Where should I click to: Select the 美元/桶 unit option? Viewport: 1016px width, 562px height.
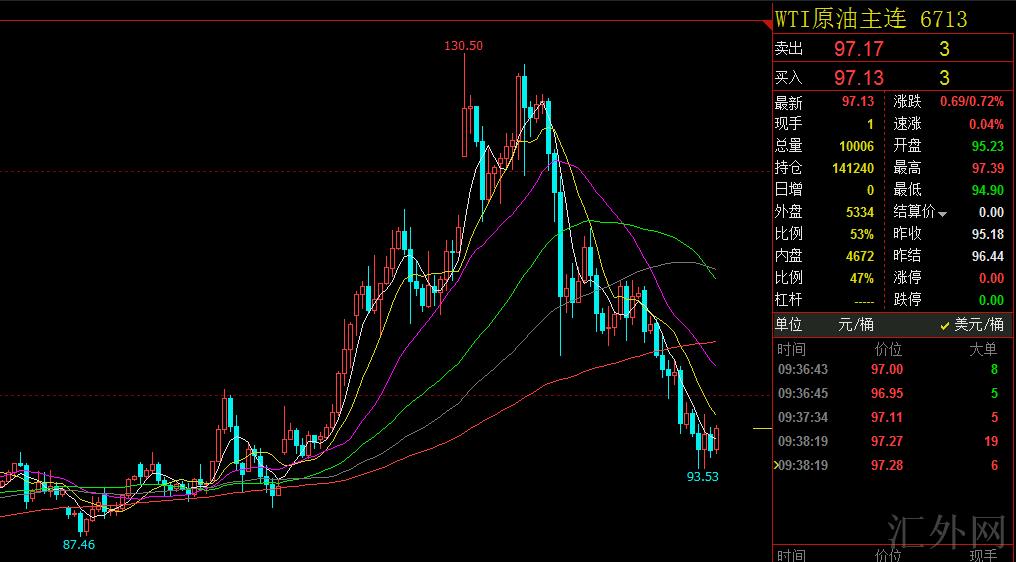point(979,325)
